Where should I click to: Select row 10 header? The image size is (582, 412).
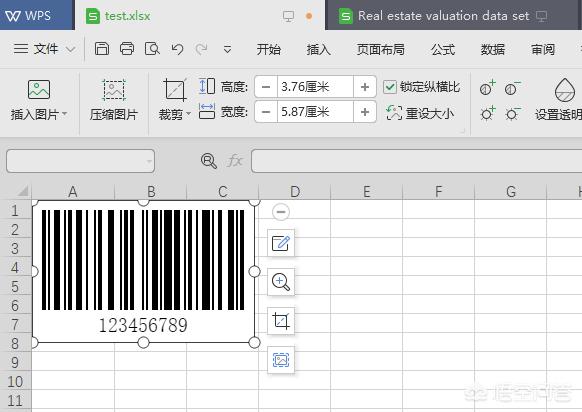[x=15, y=381]
